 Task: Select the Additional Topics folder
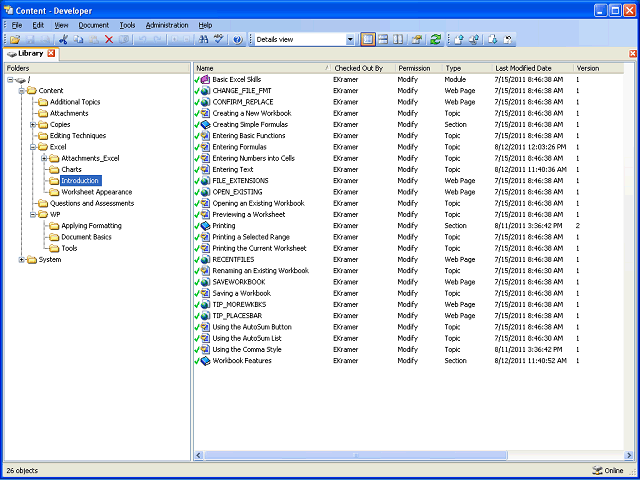point(75,102)
